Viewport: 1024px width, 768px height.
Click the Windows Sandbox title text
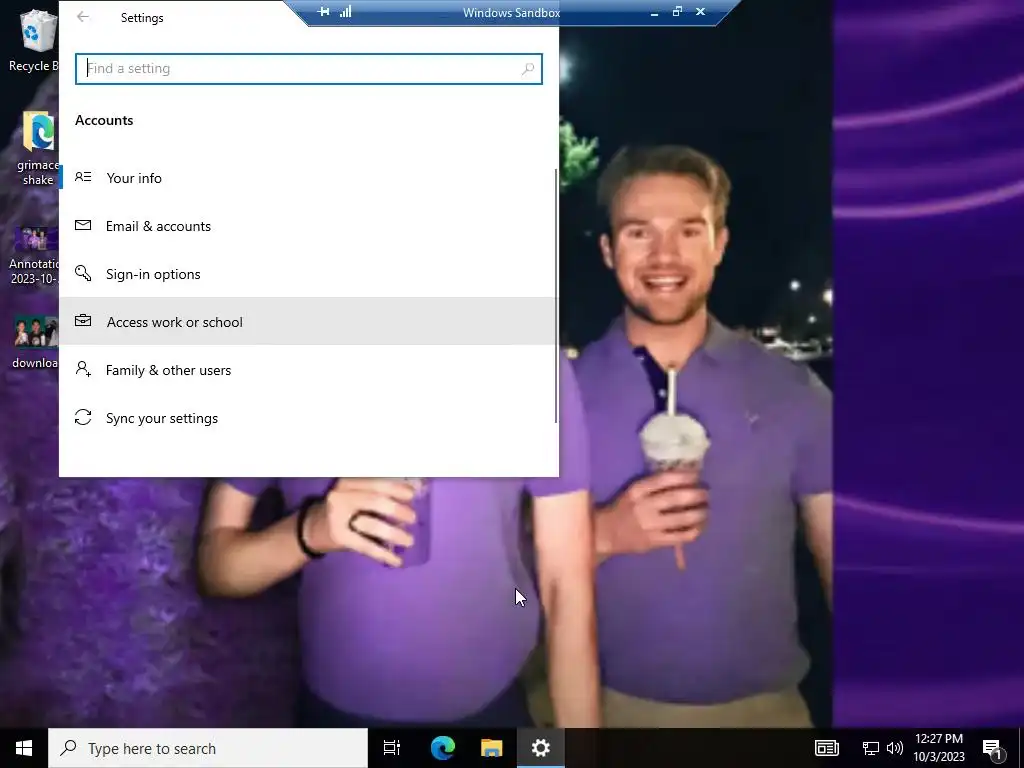[511, 12]
